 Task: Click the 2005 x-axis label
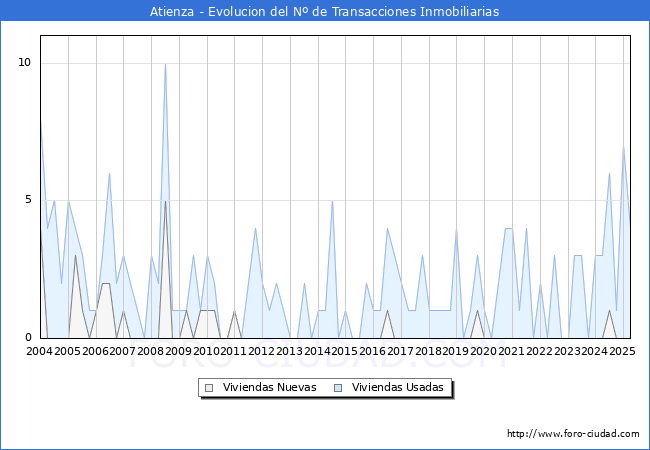pos(67,351)
